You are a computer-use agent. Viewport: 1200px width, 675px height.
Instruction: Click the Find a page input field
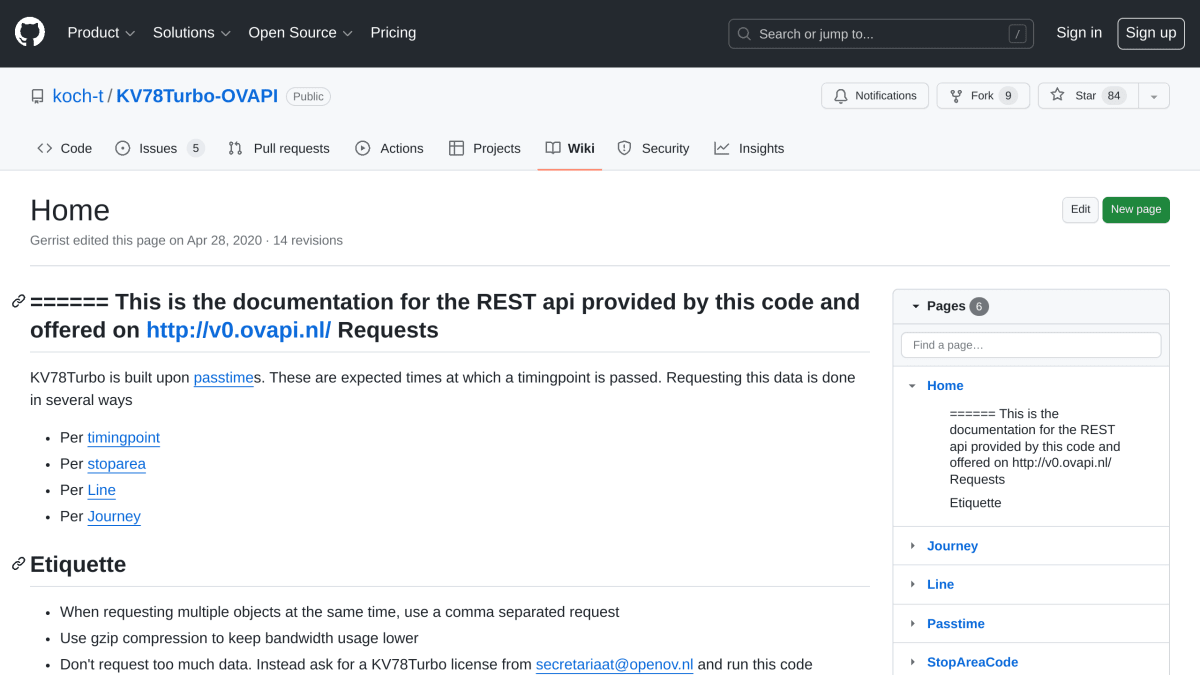click(x=1031, y=345)
